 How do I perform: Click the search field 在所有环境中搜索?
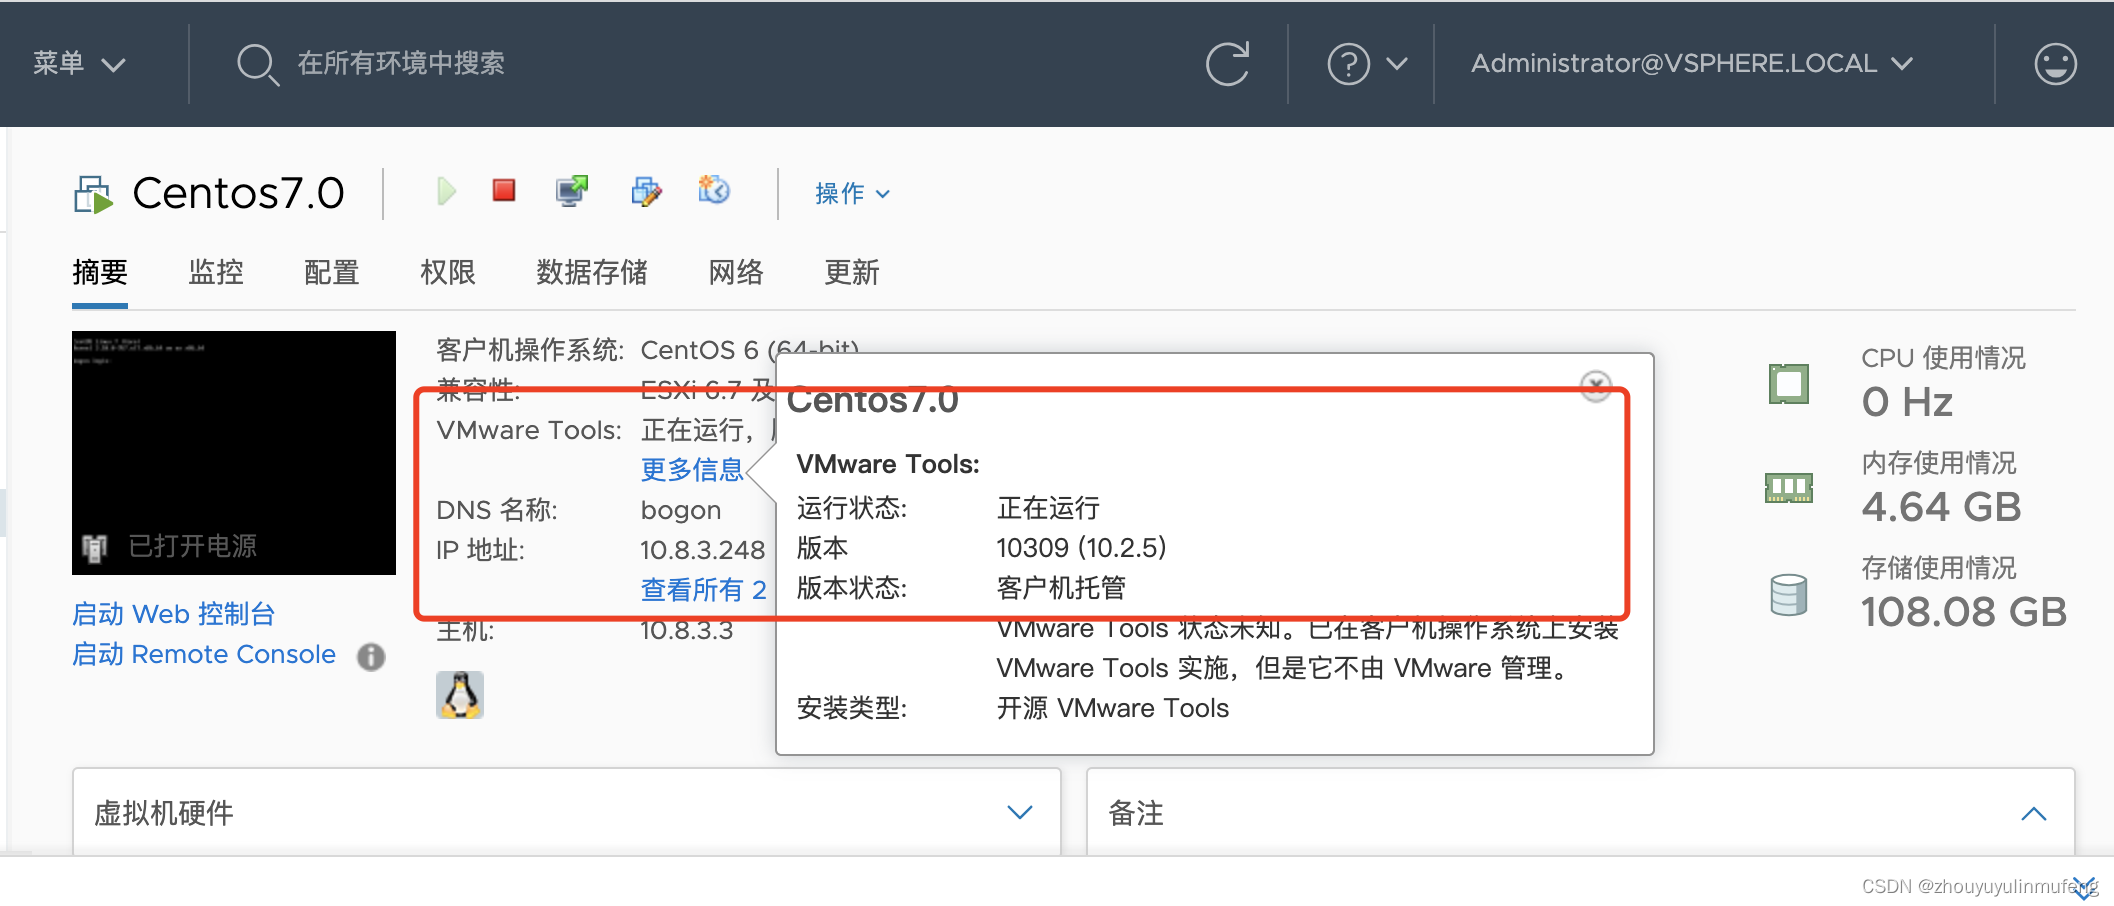[399, 62]
